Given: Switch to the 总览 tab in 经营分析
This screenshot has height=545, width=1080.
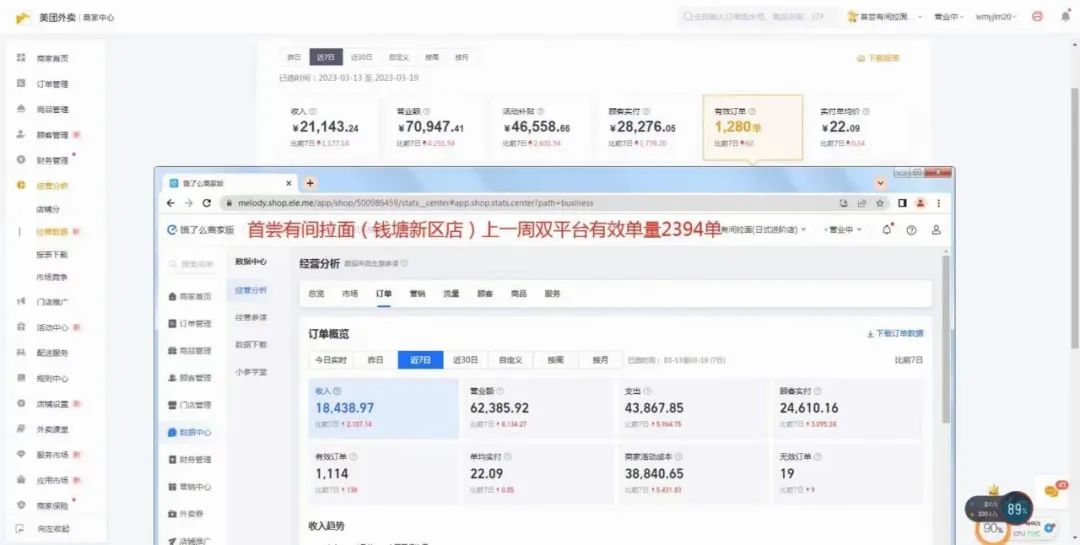Looking at the screenshot, I should coord(316,294).
